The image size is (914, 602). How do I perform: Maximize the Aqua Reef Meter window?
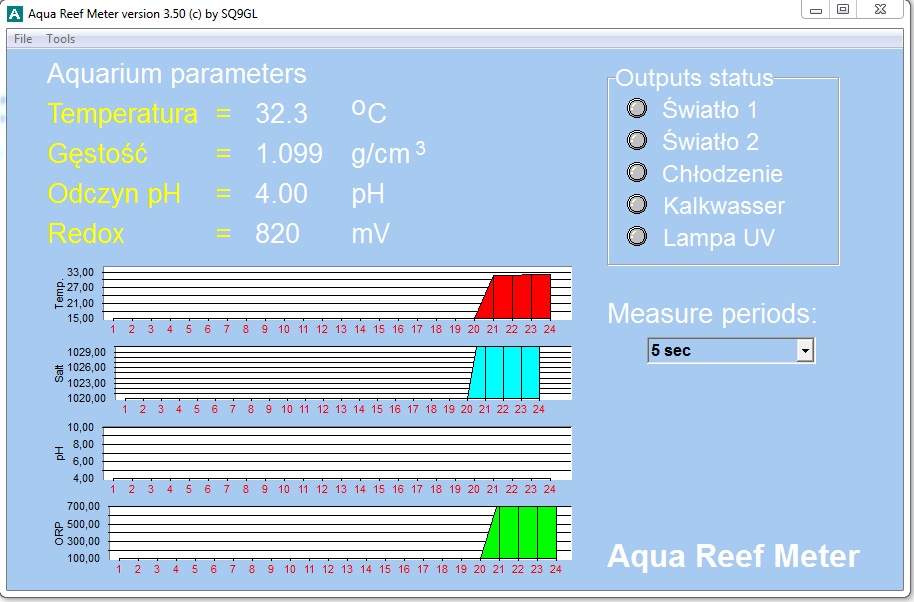tap(843, 9)
